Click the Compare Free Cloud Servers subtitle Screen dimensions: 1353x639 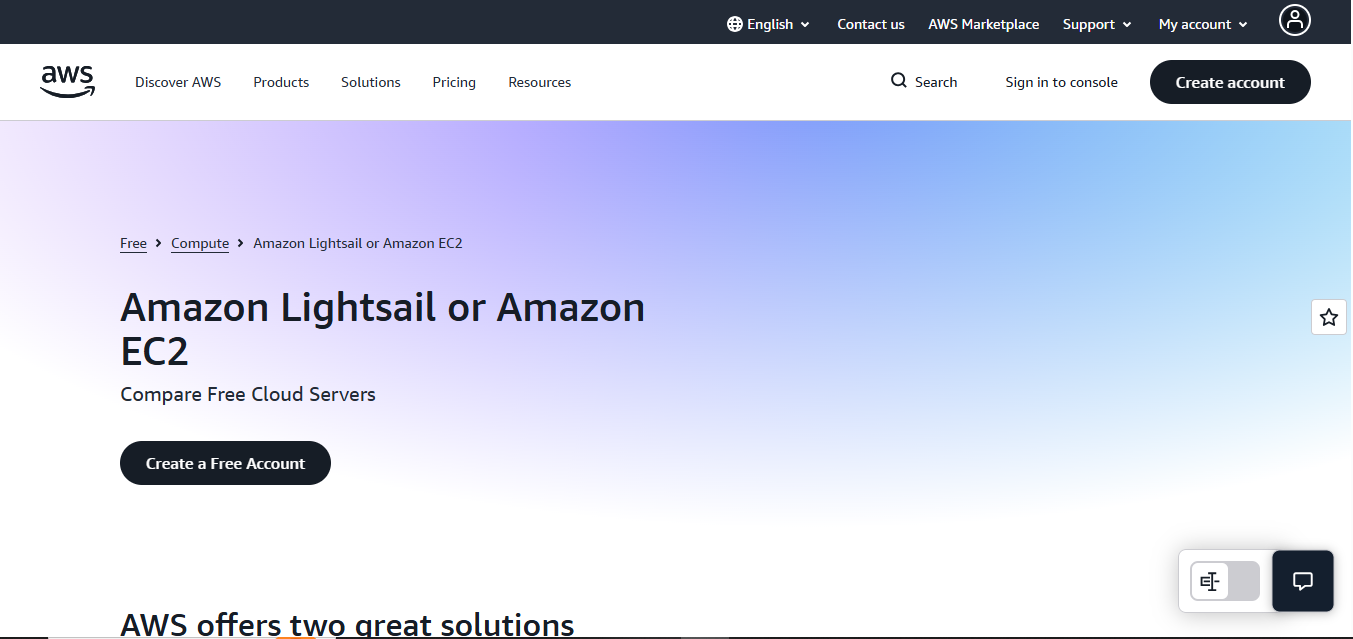248,394
